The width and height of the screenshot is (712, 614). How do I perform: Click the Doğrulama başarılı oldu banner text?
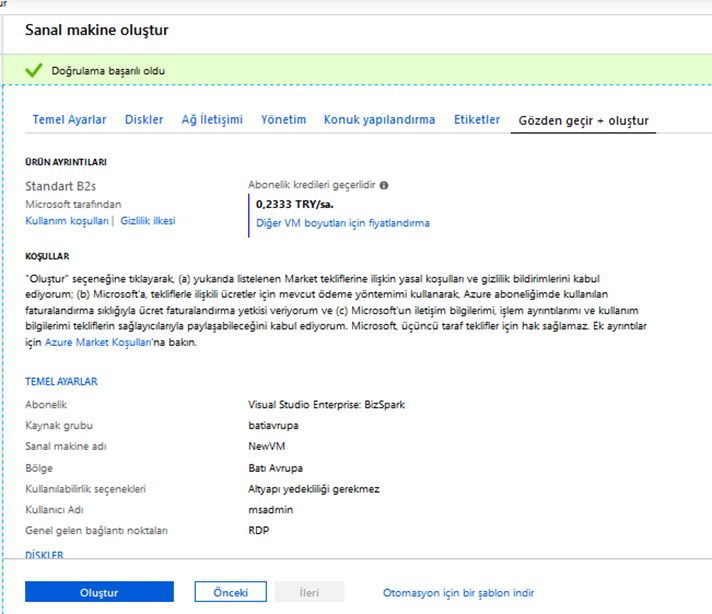tap(108, 71)
